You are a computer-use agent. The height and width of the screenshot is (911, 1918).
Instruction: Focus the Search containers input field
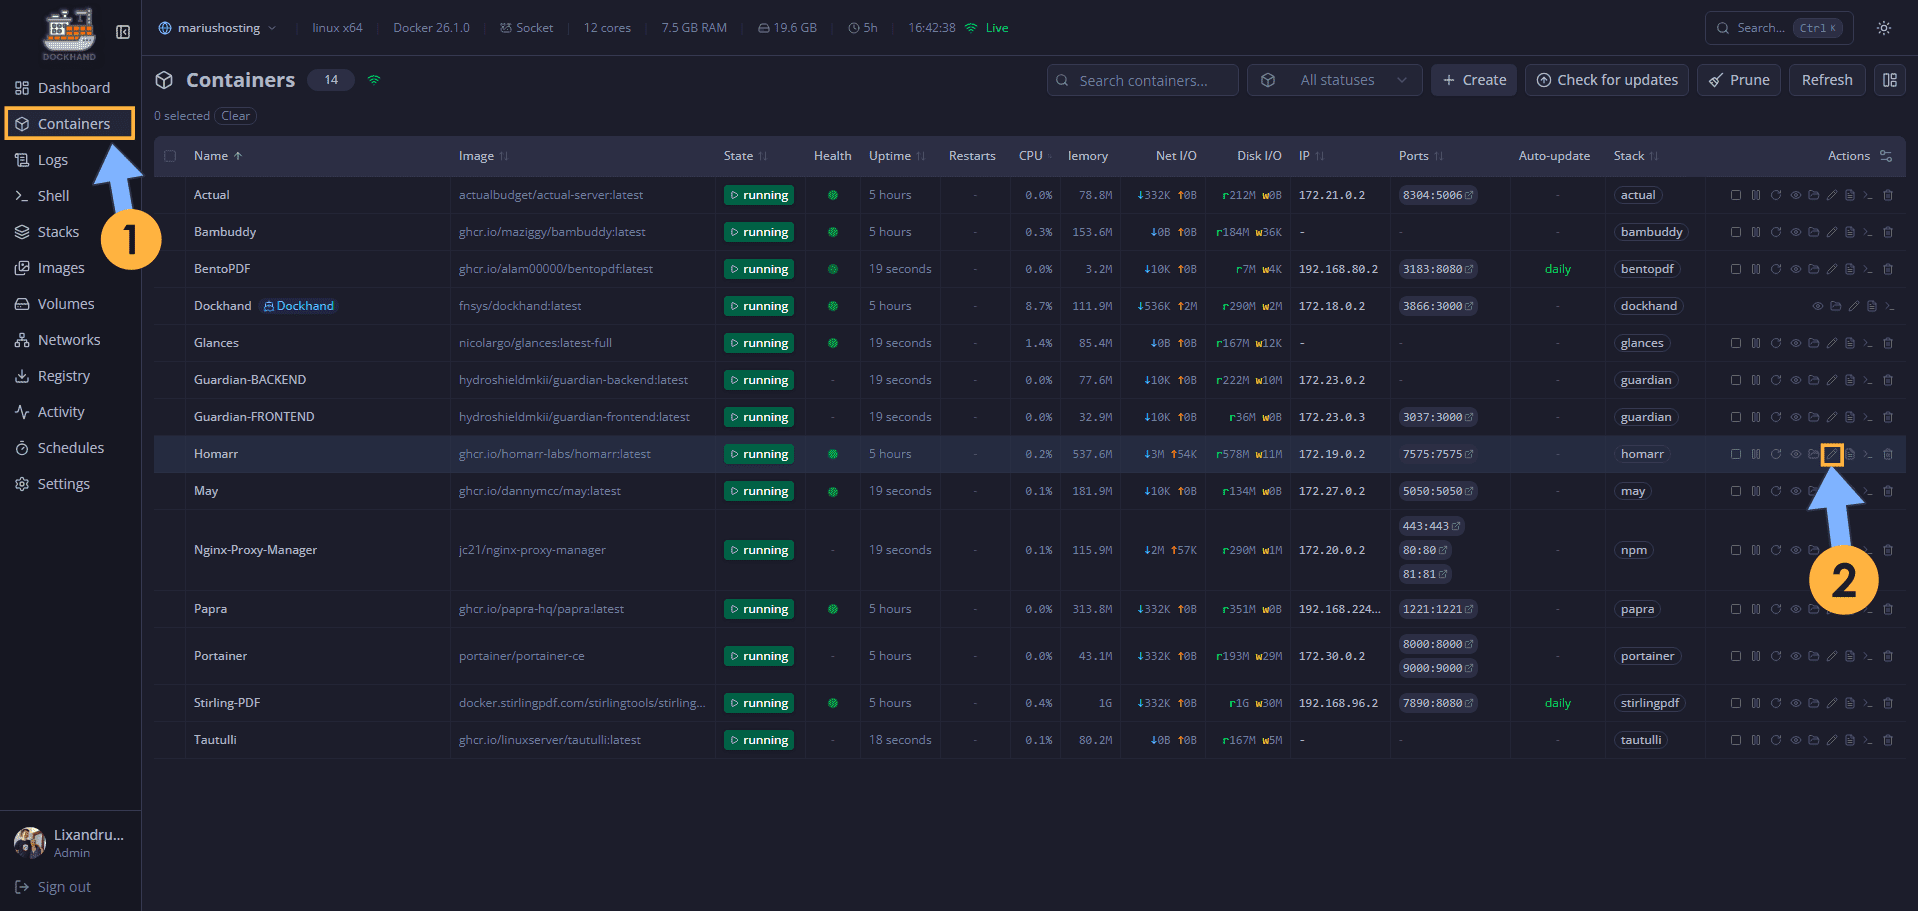click(1142, 79)
